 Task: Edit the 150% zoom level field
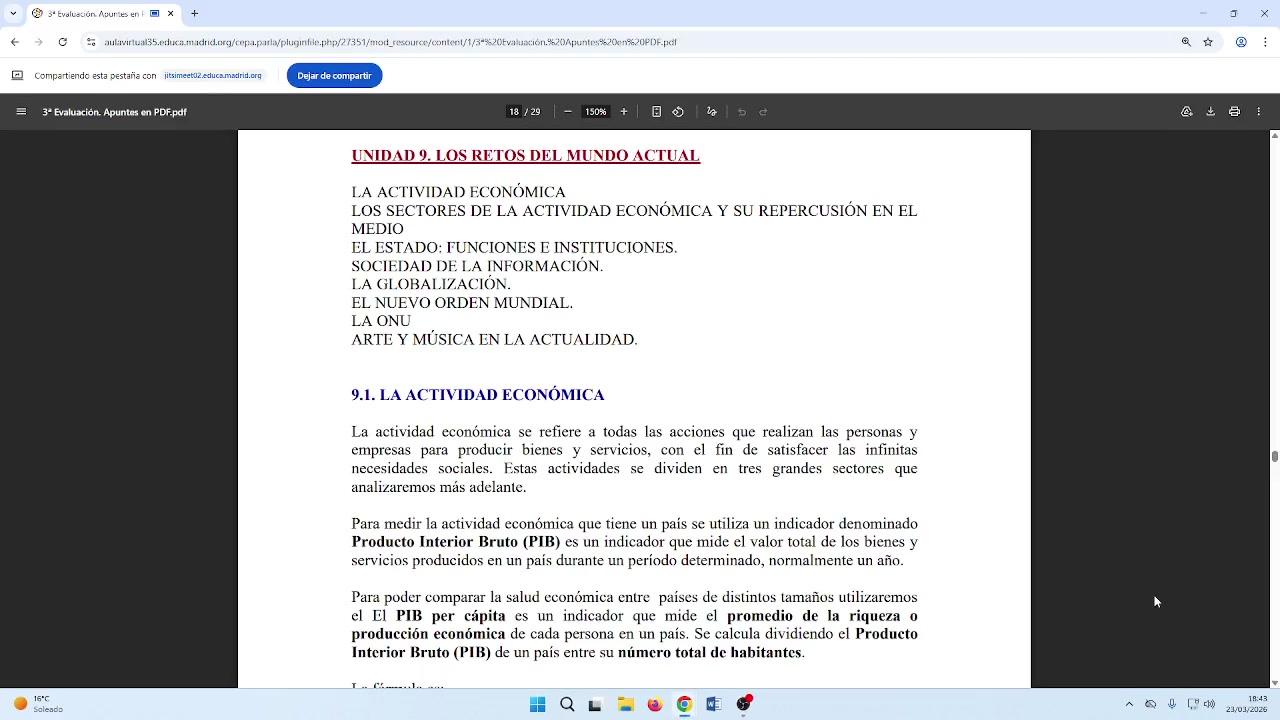(596, 112)
